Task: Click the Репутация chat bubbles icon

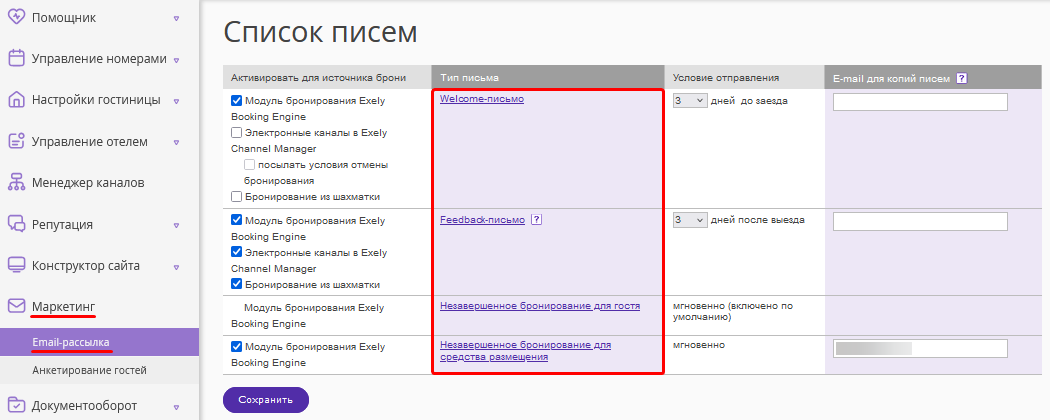Action: pos(16,224)
